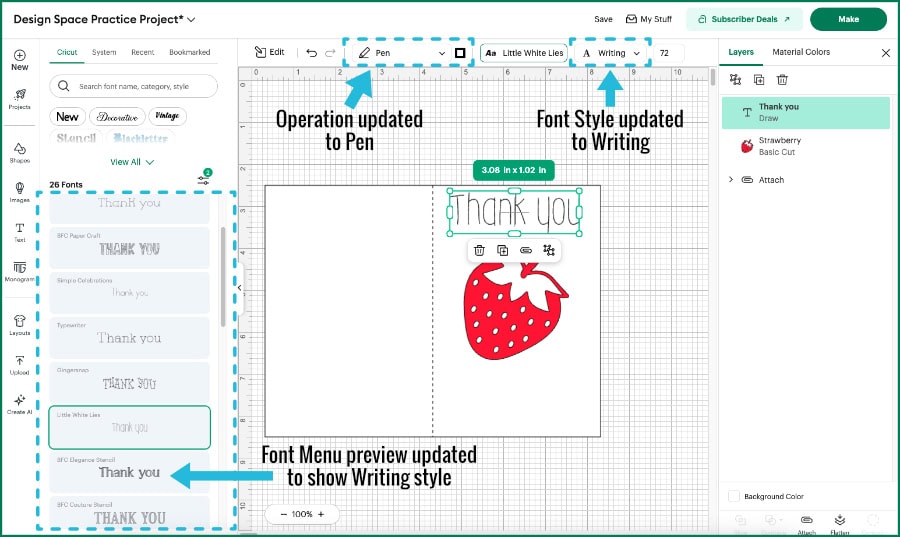Open the Layouts tool
Screen dimensions: 900x537
tap(20, 325)
